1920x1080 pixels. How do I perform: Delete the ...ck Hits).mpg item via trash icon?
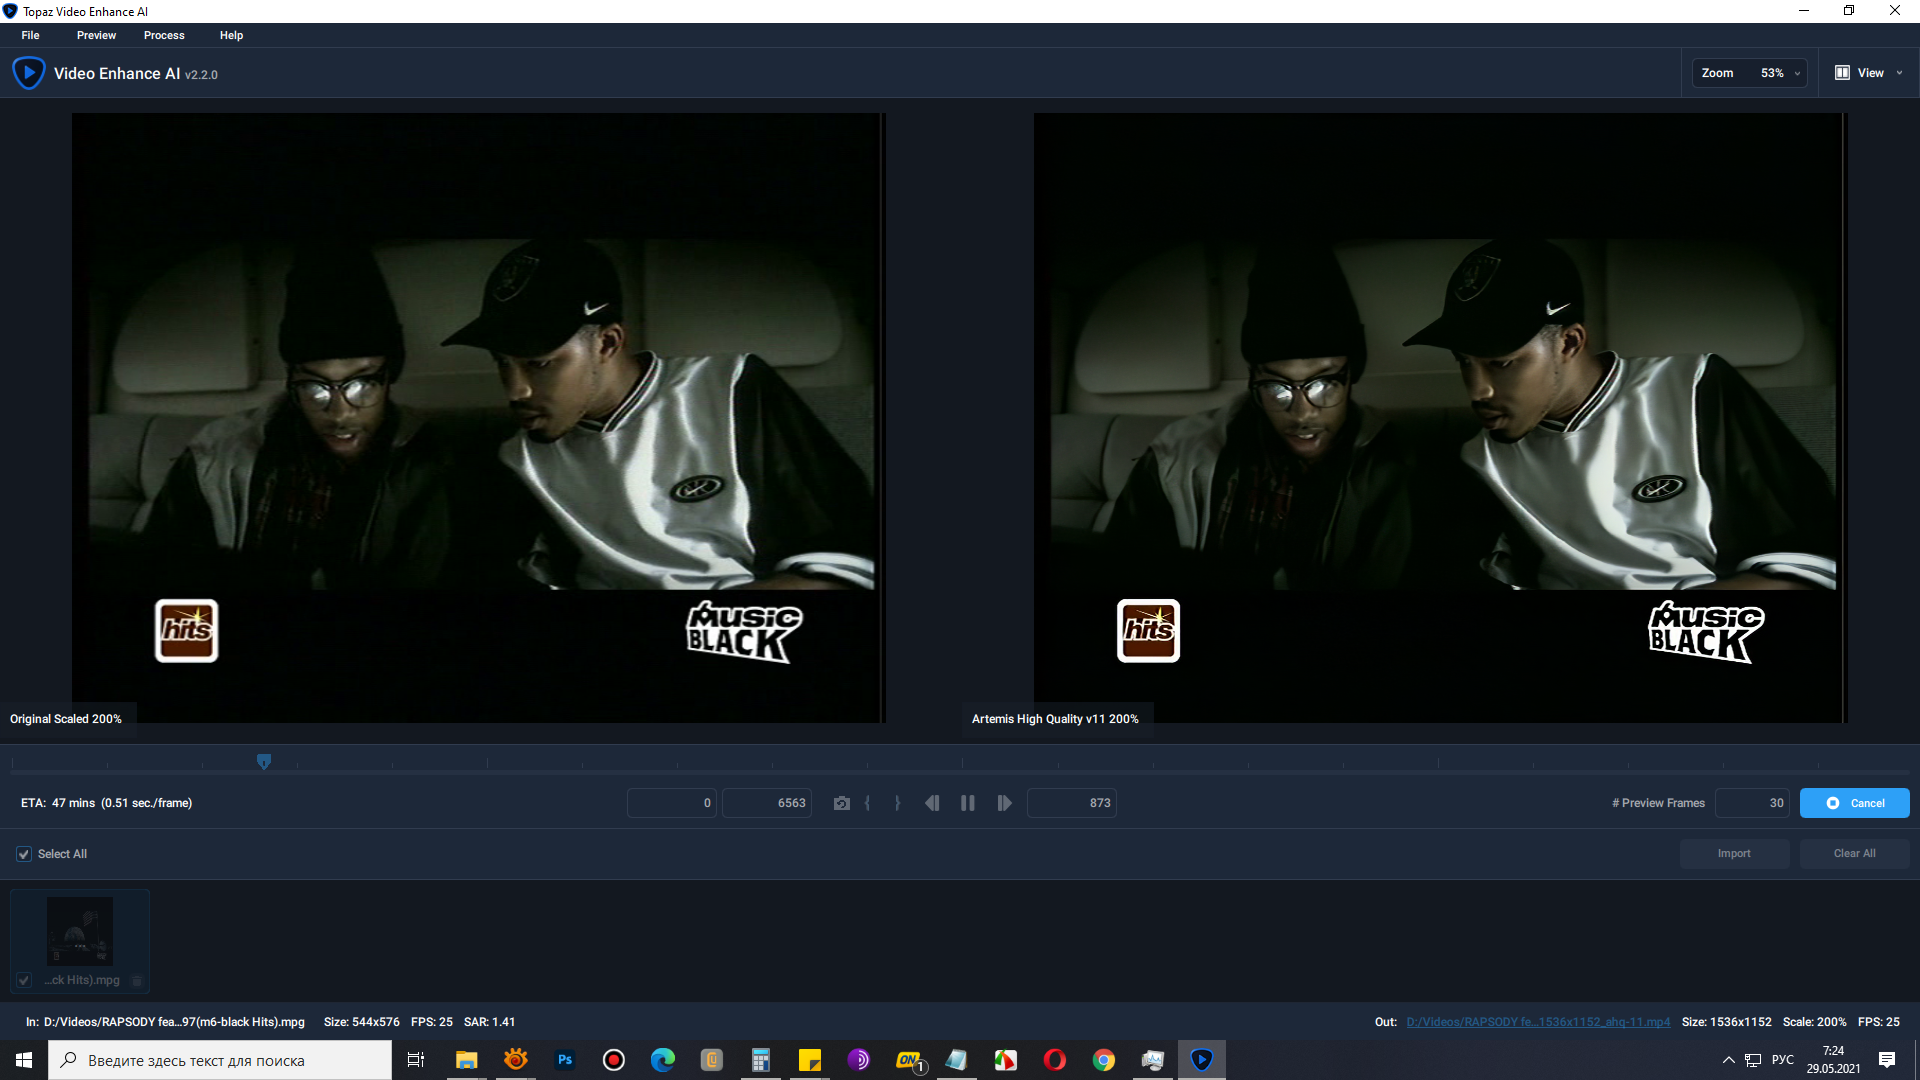138,980
